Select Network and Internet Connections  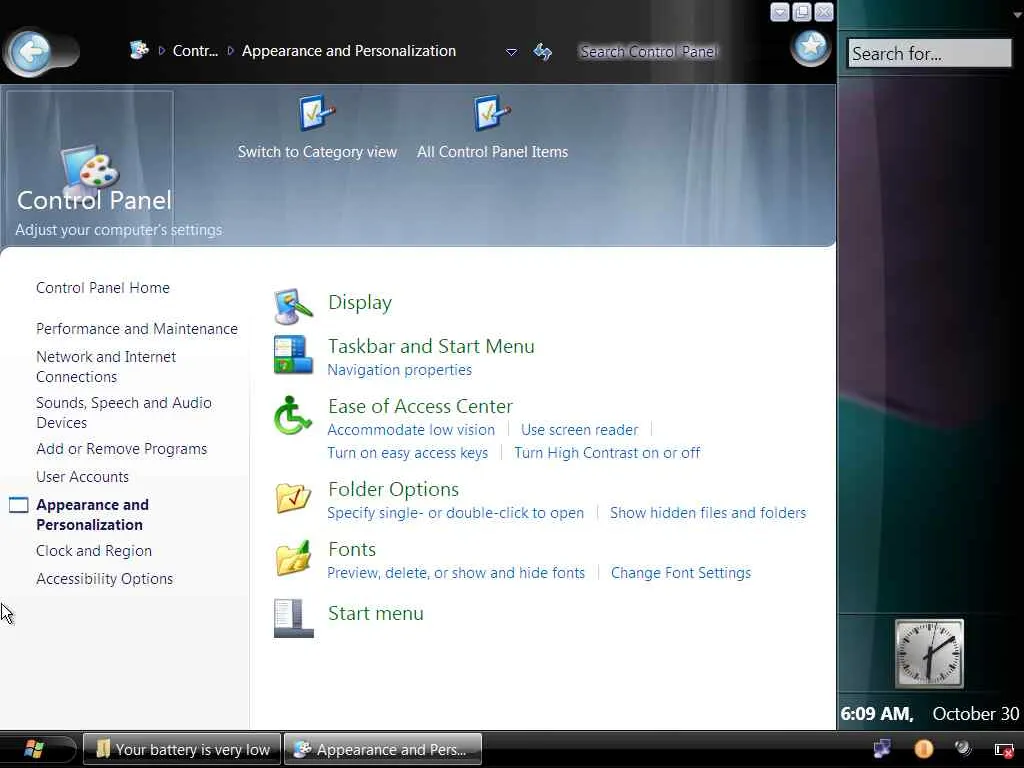coord(106,366)
